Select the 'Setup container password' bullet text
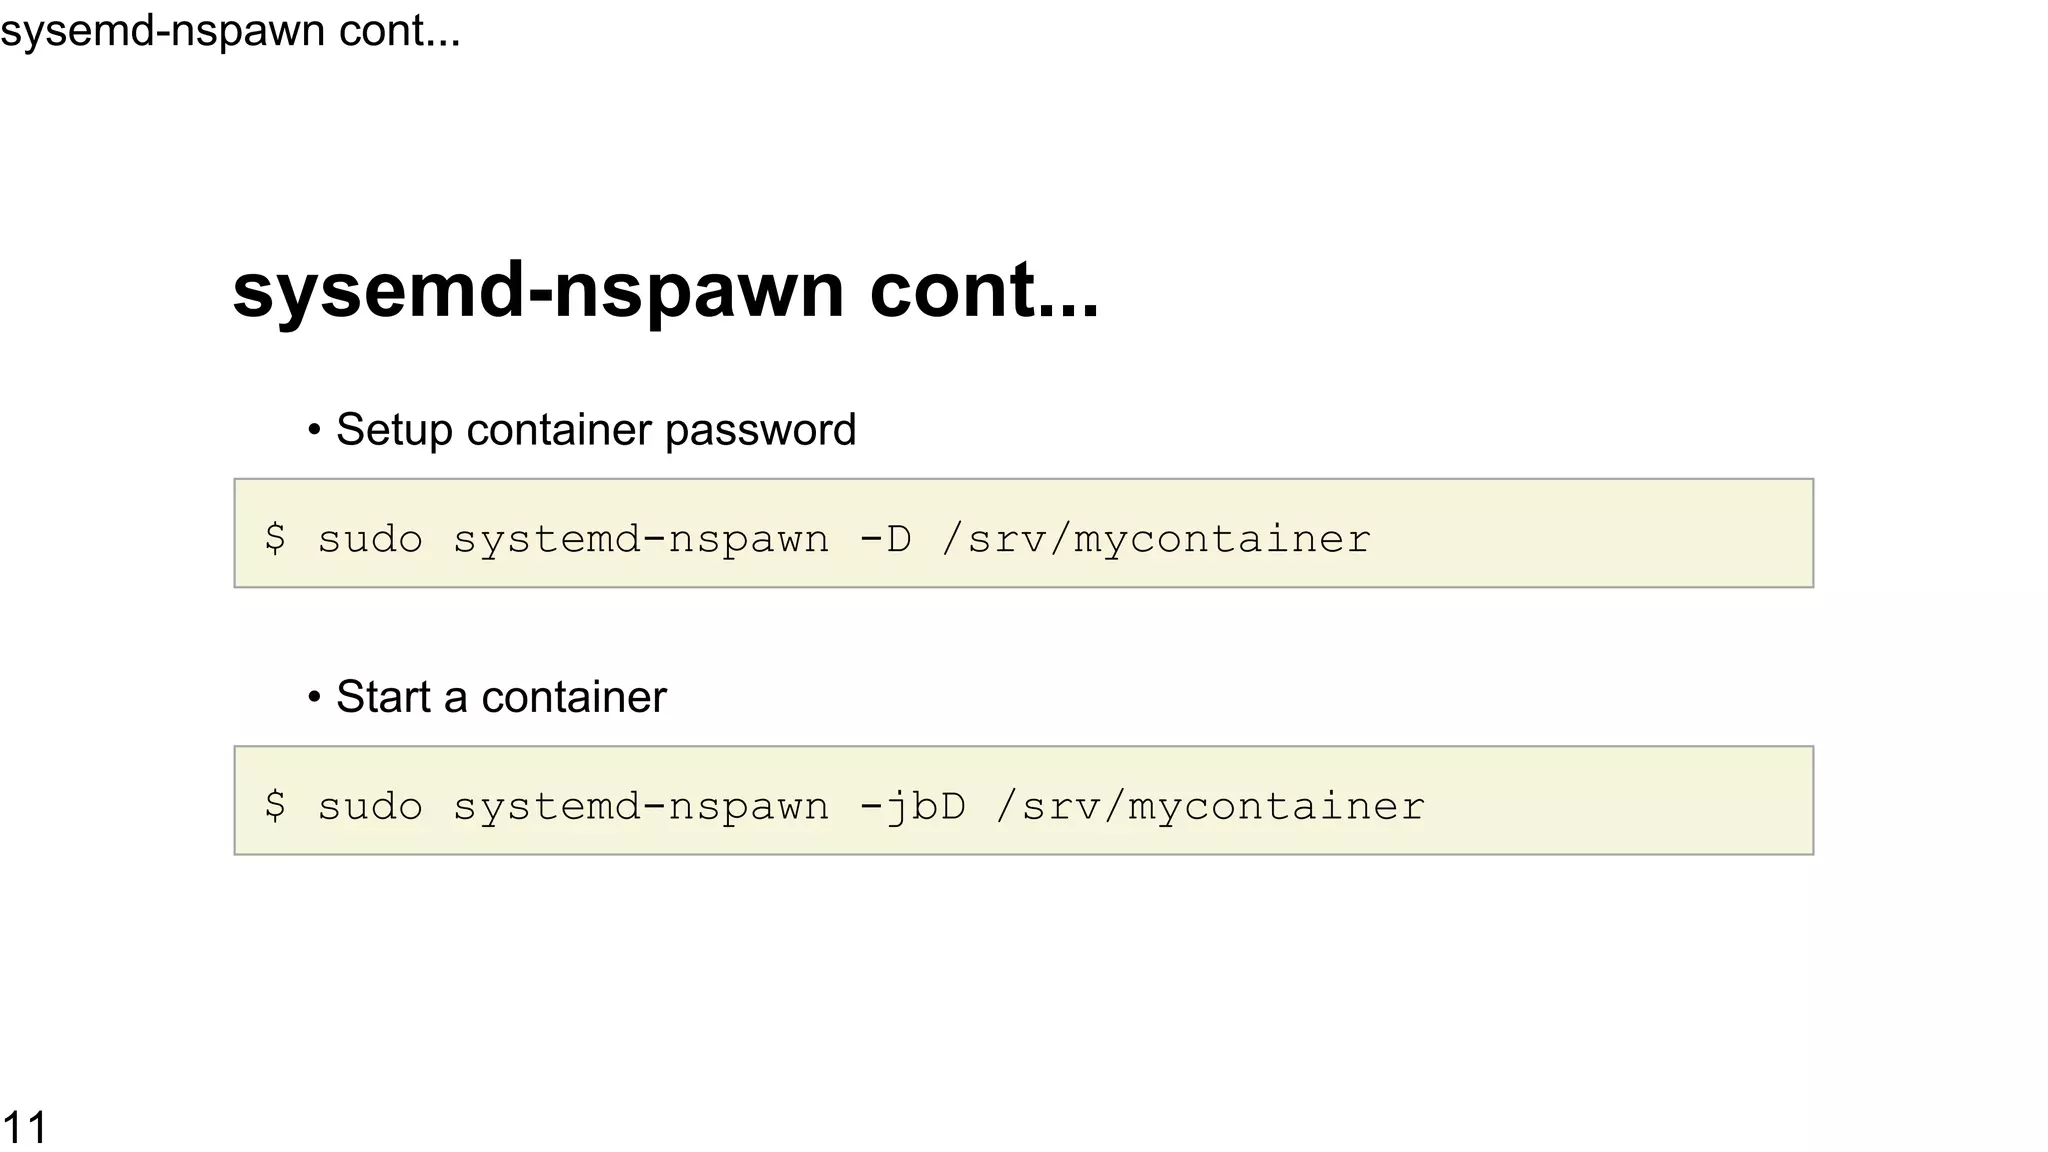 pos(595,430)
